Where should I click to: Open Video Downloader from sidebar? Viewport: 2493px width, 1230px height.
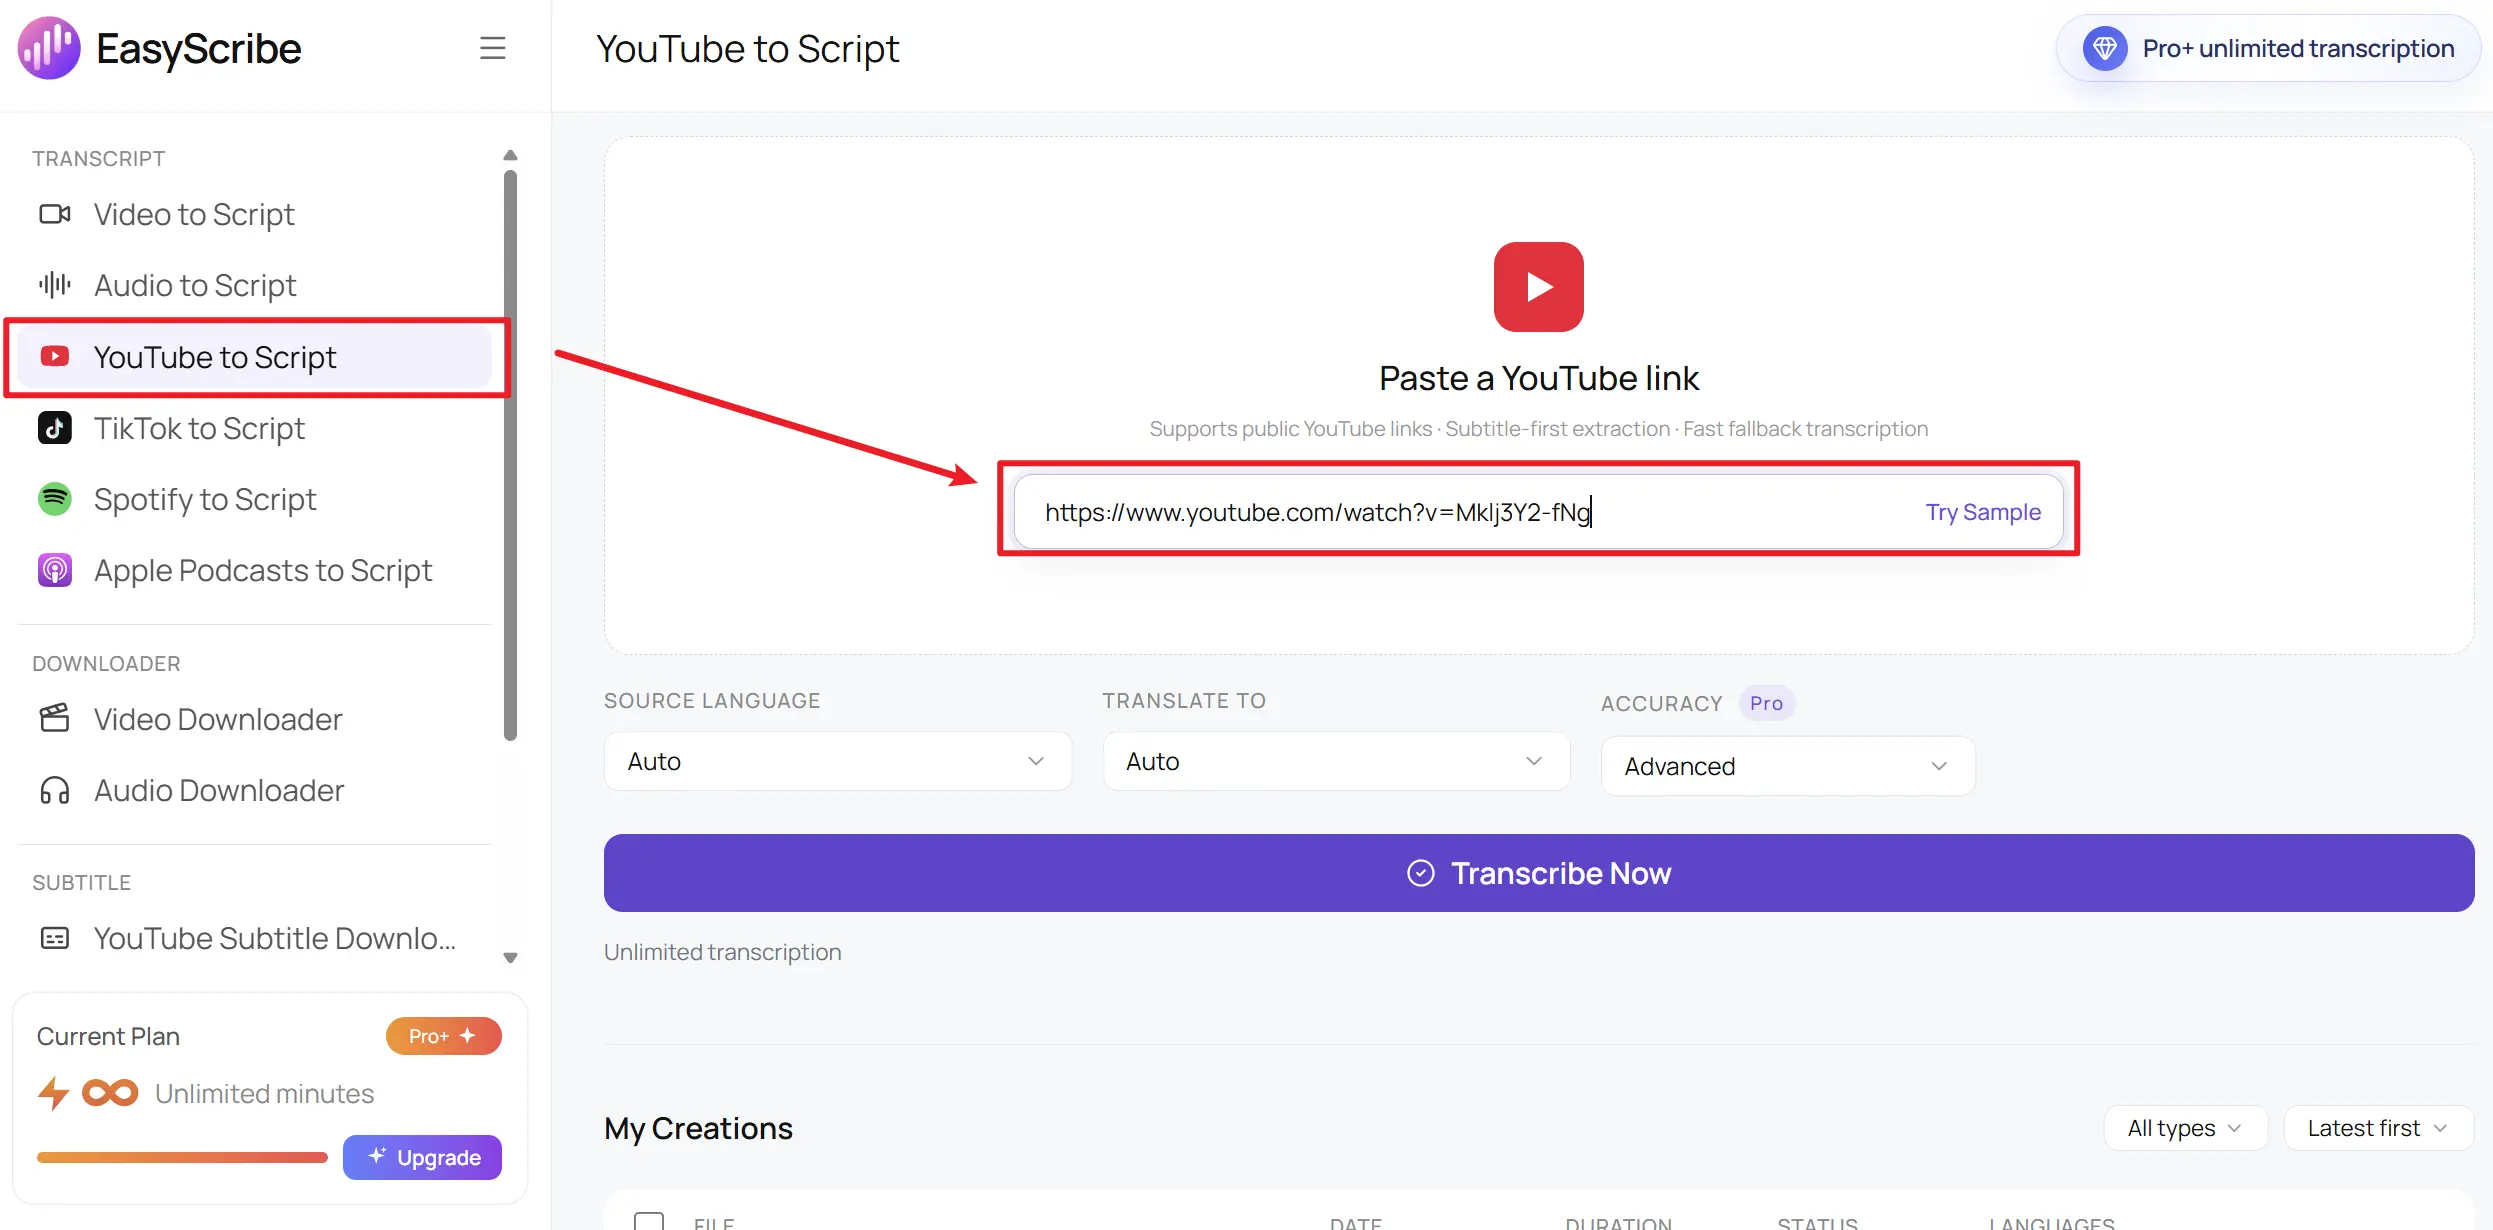pos(256,719)
